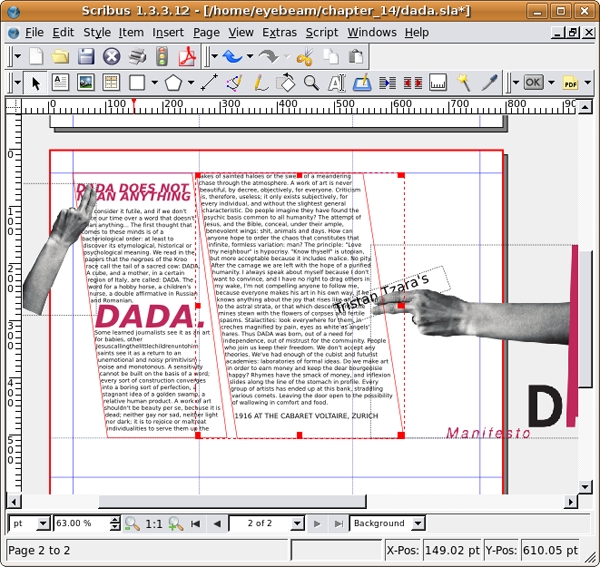Select the Insert Table tool

click(110, 83)
